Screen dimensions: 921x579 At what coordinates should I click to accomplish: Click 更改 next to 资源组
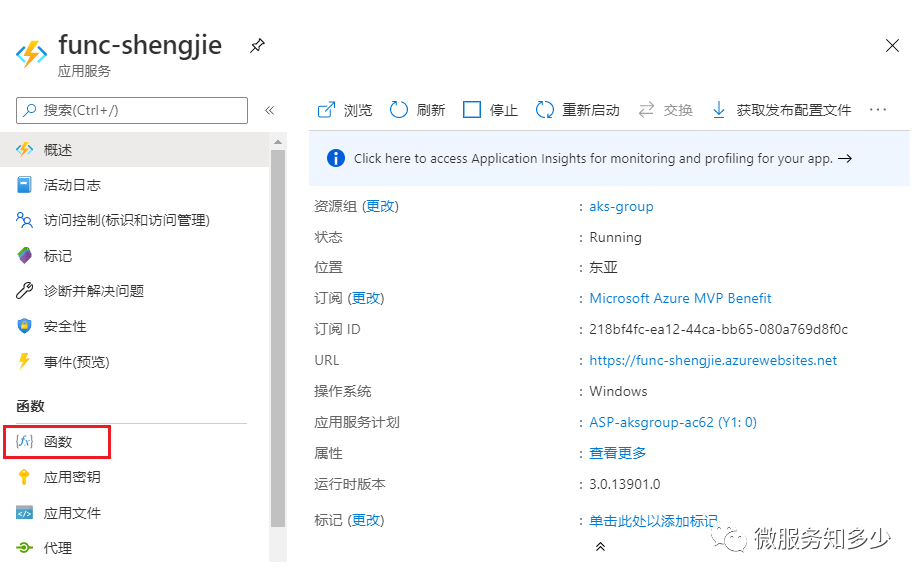(x=380, y=206)
